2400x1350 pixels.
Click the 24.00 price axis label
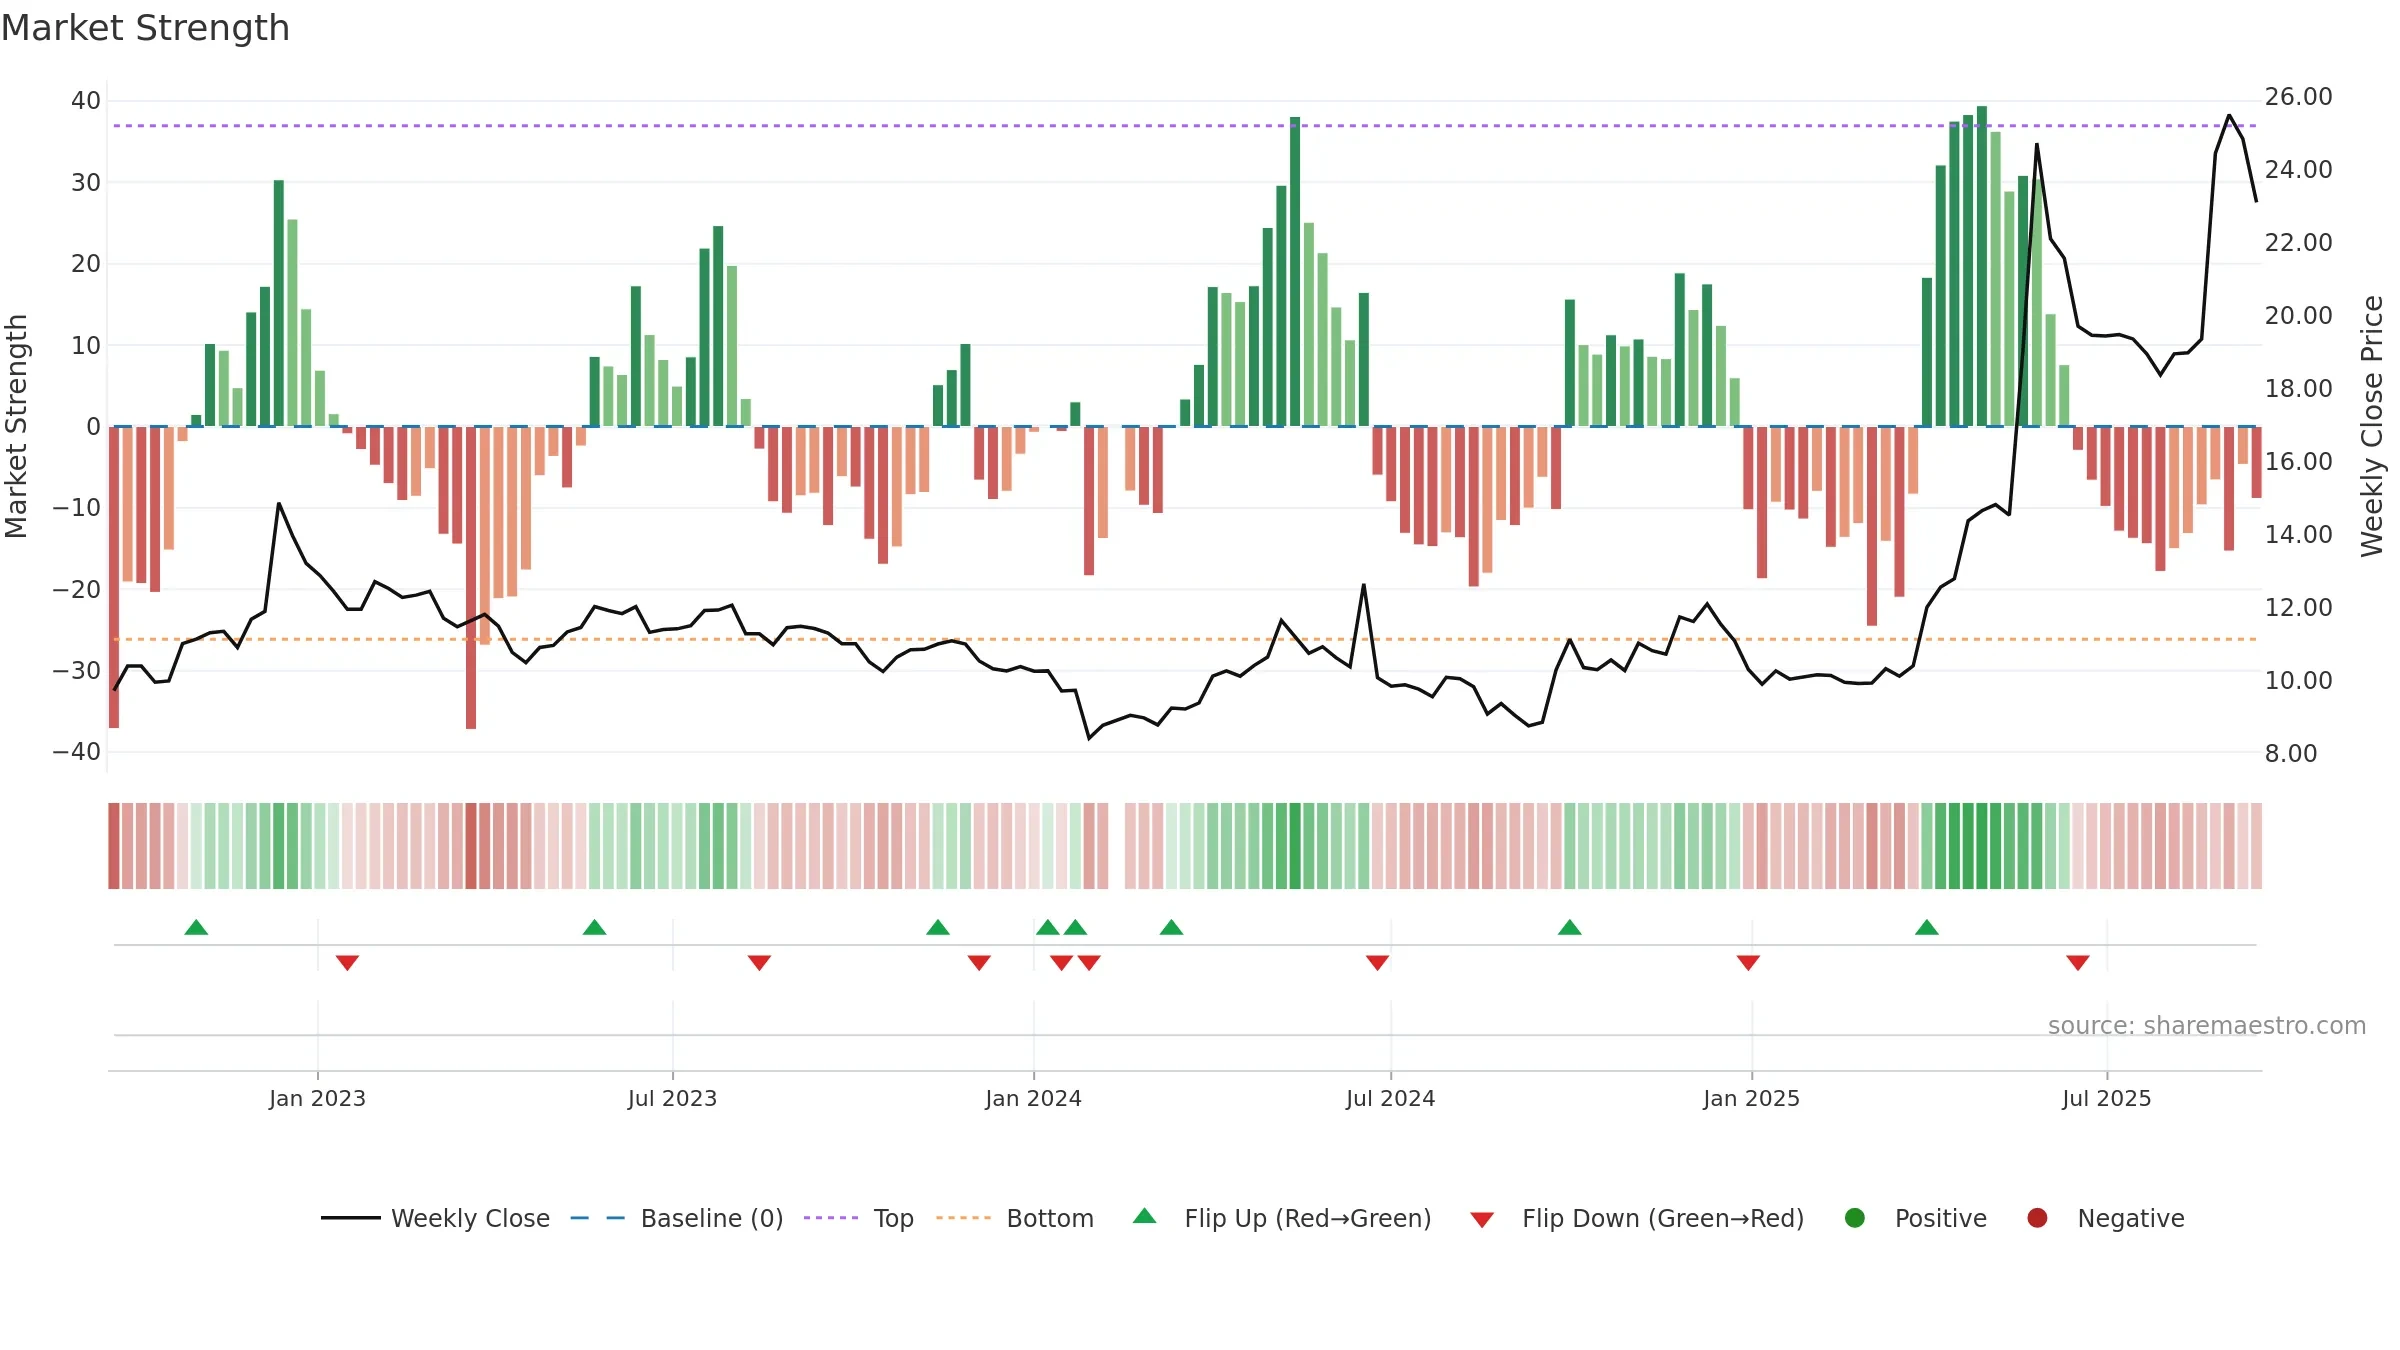pyautogui.click(x=2298, y=170)
